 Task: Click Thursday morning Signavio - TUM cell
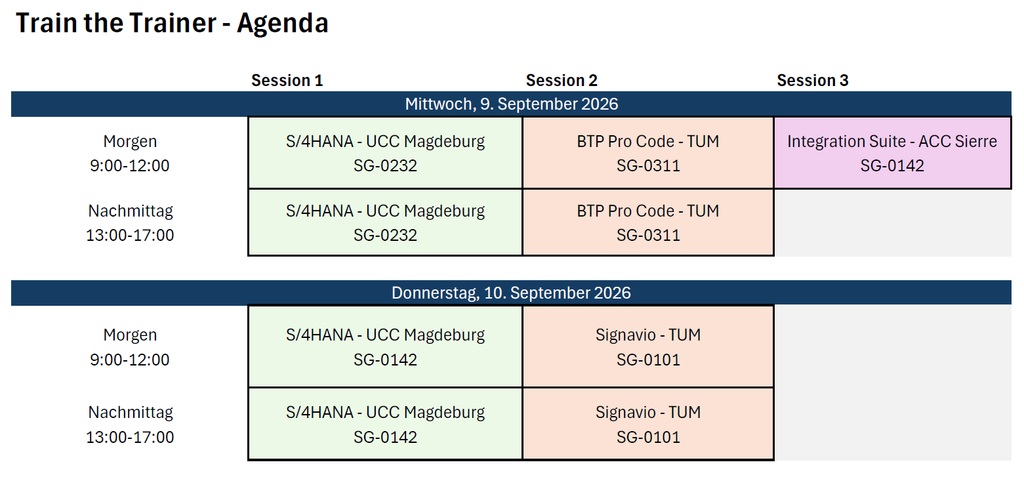648,347
